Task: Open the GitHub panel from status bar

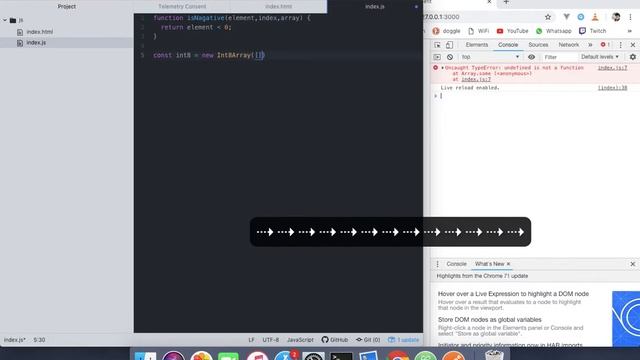Action: click(x=335, y=340)
